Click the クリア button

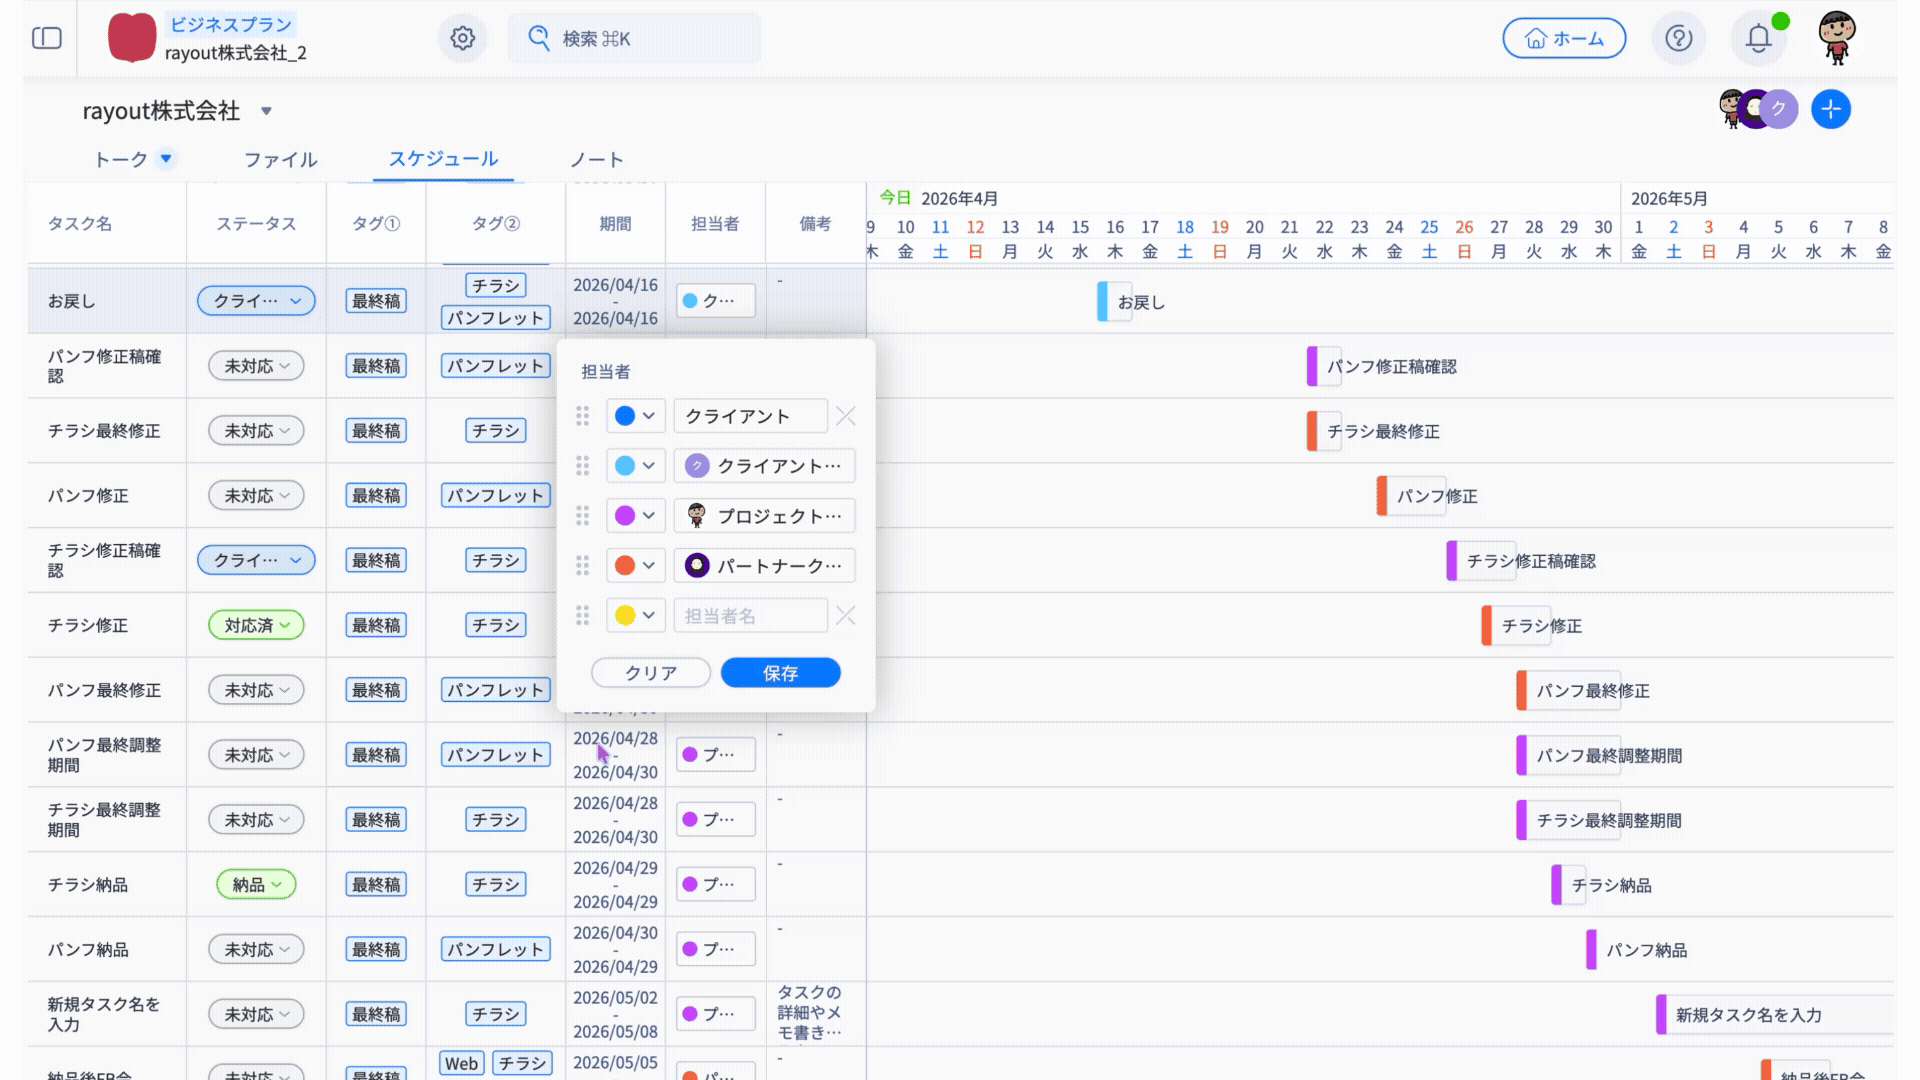point(651,673)
